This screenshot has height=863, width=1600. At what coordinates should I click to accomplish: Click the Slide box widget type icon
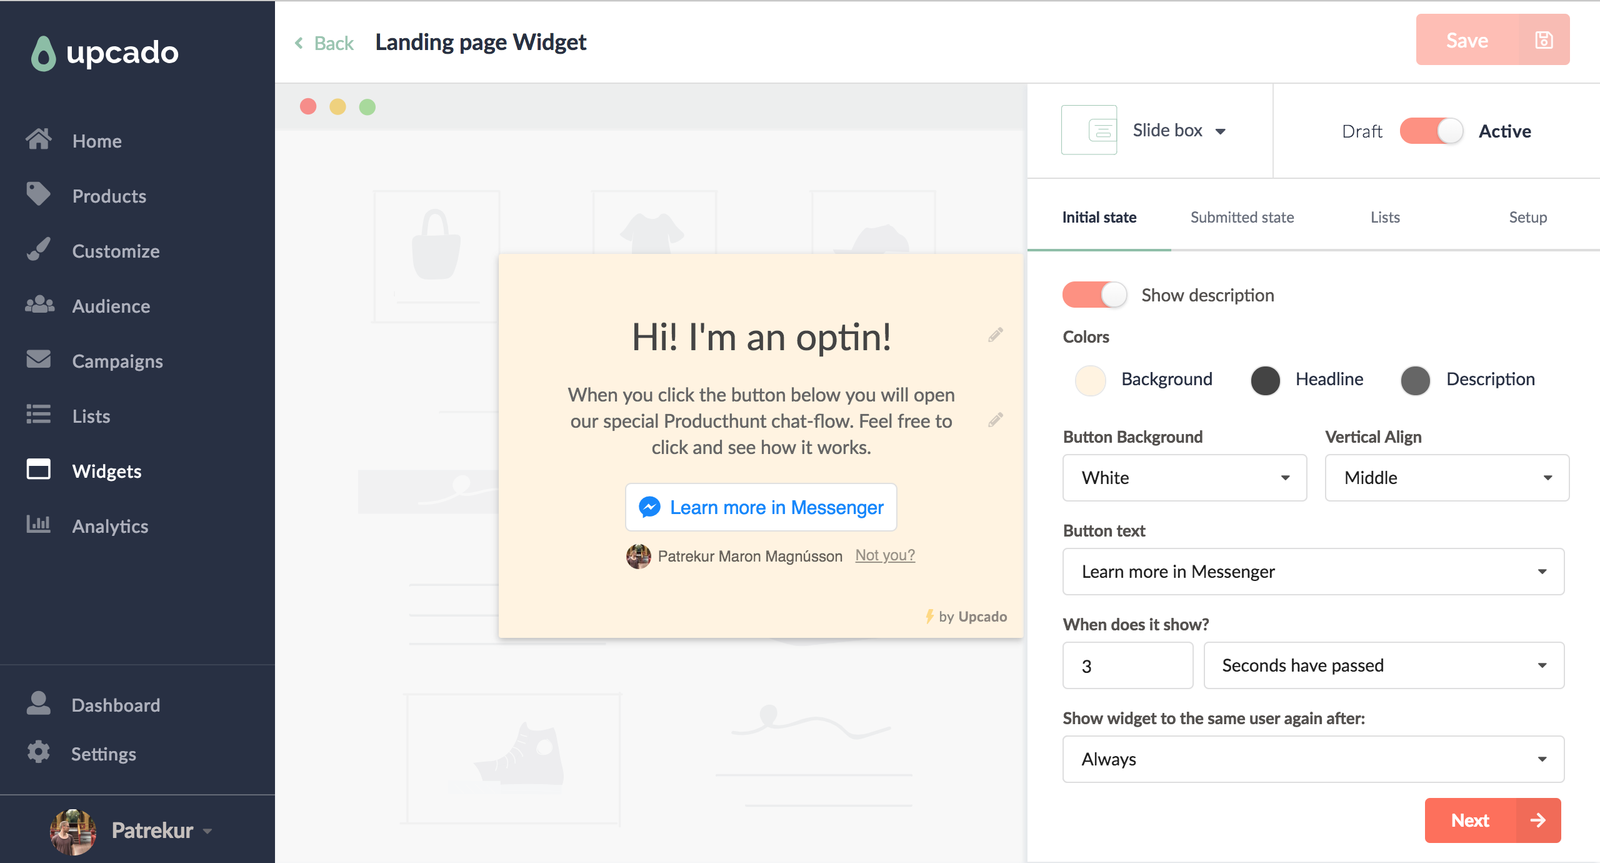(1089, 130)
